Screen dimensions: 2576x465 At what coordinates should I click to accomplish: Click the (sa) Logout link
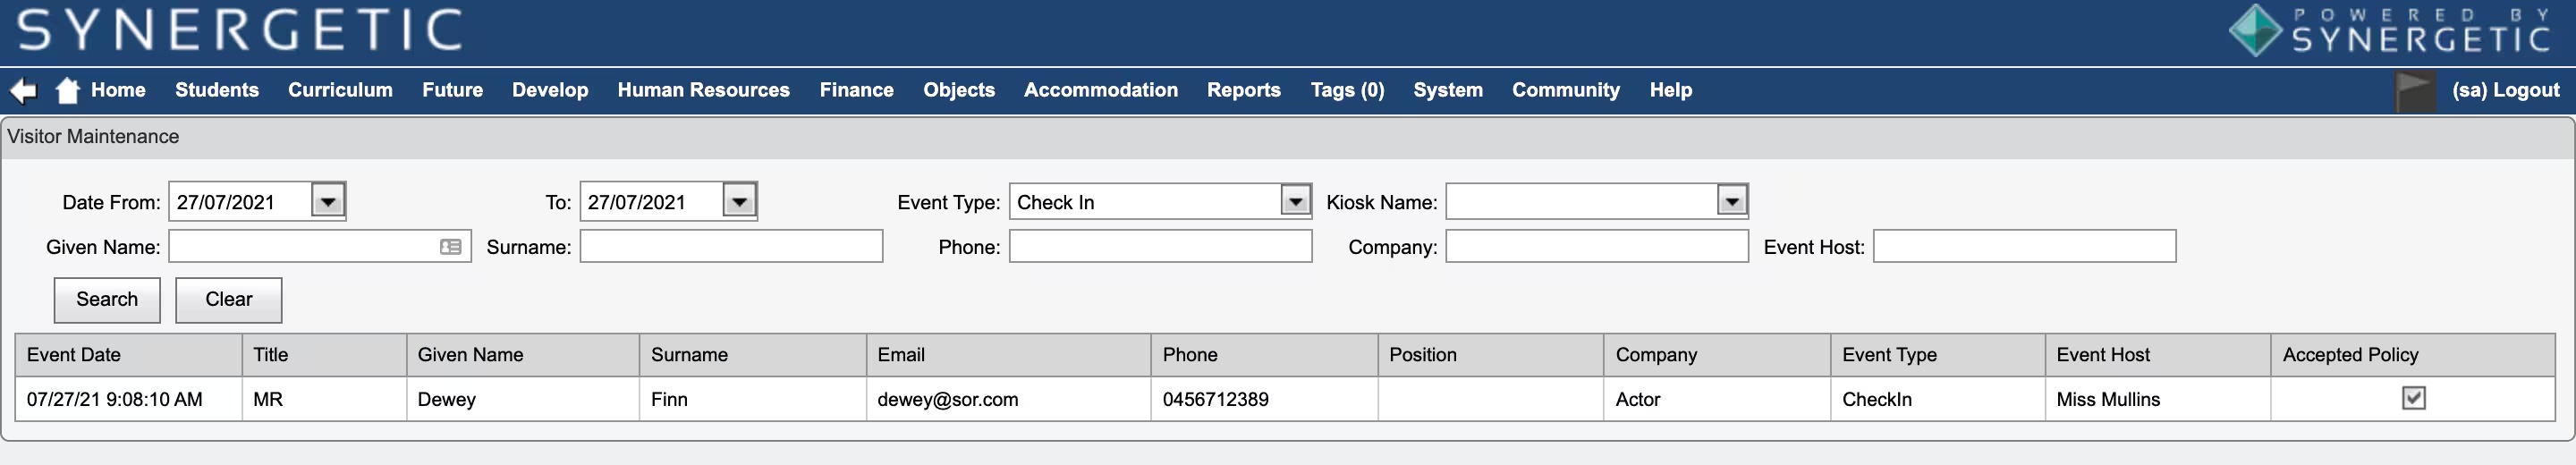2505,90
